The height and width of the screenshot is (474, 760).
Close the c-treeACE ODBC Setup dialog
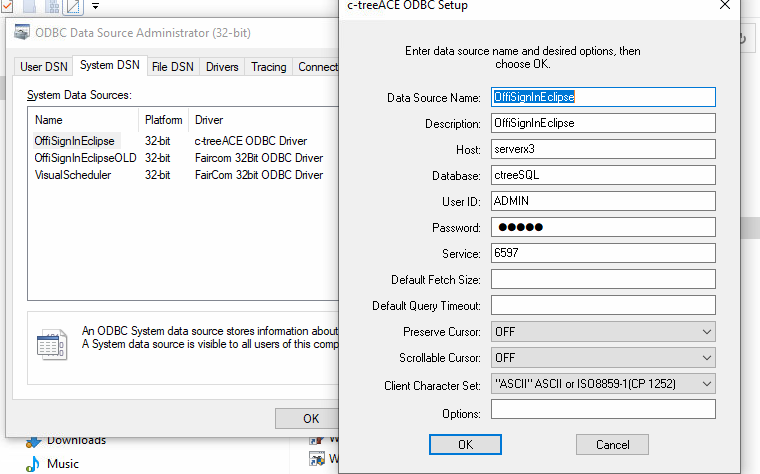tap(725, 5)
